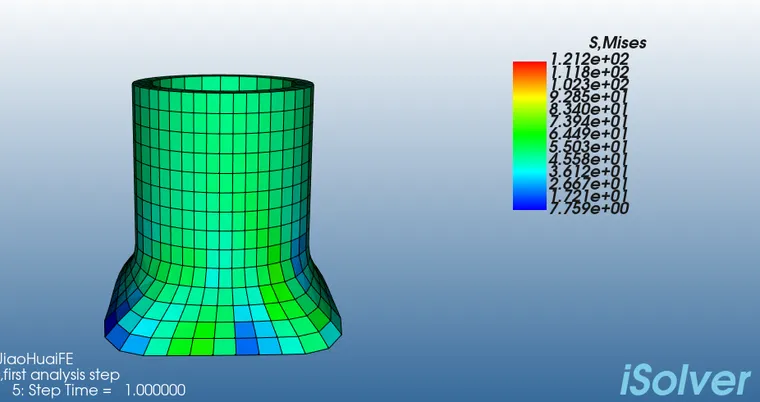Click the 1.721e+01 legend label
Viewport: 760px width, 402px height.
point(579,195)
